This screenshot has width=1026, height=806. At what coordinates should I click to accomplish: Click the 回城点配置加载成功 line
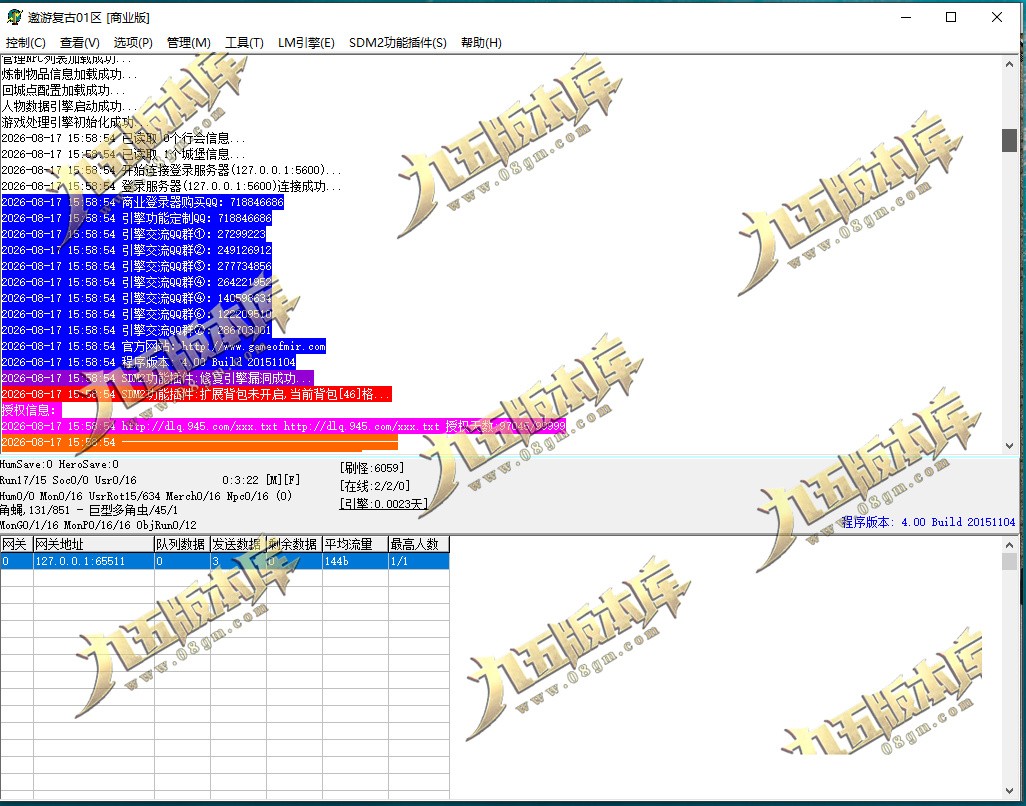63,90
